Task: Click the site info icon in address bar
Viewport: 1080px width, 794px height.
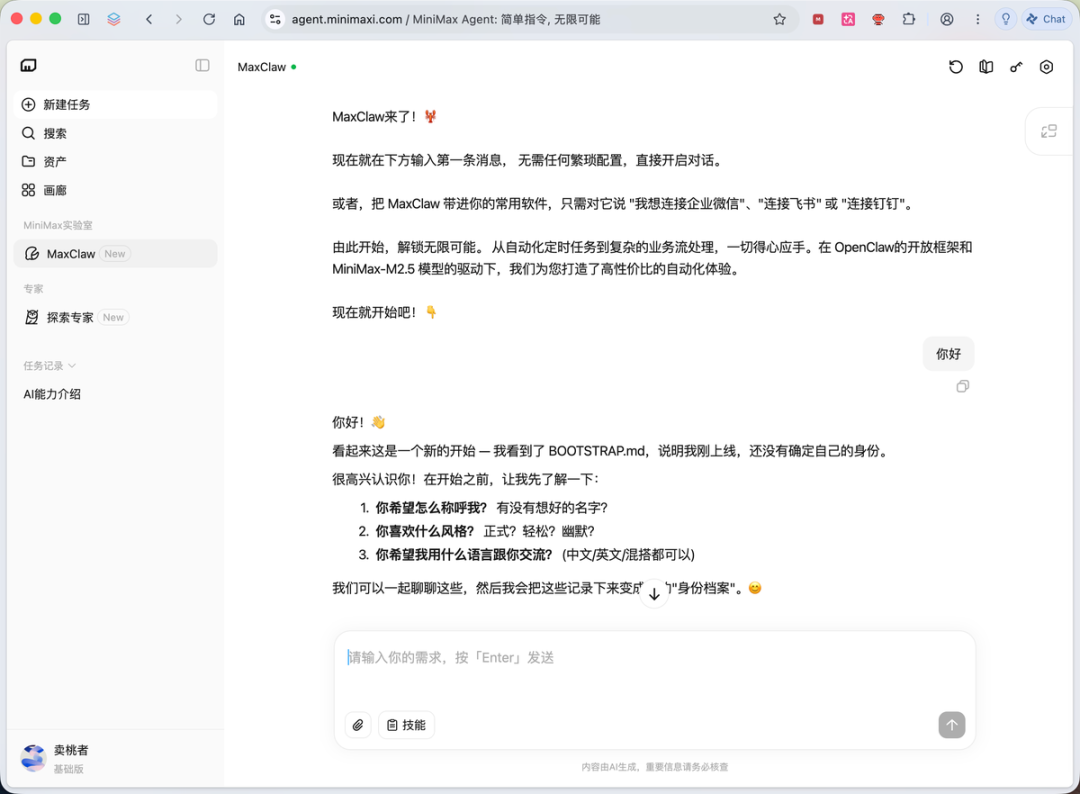Action: 276,19
